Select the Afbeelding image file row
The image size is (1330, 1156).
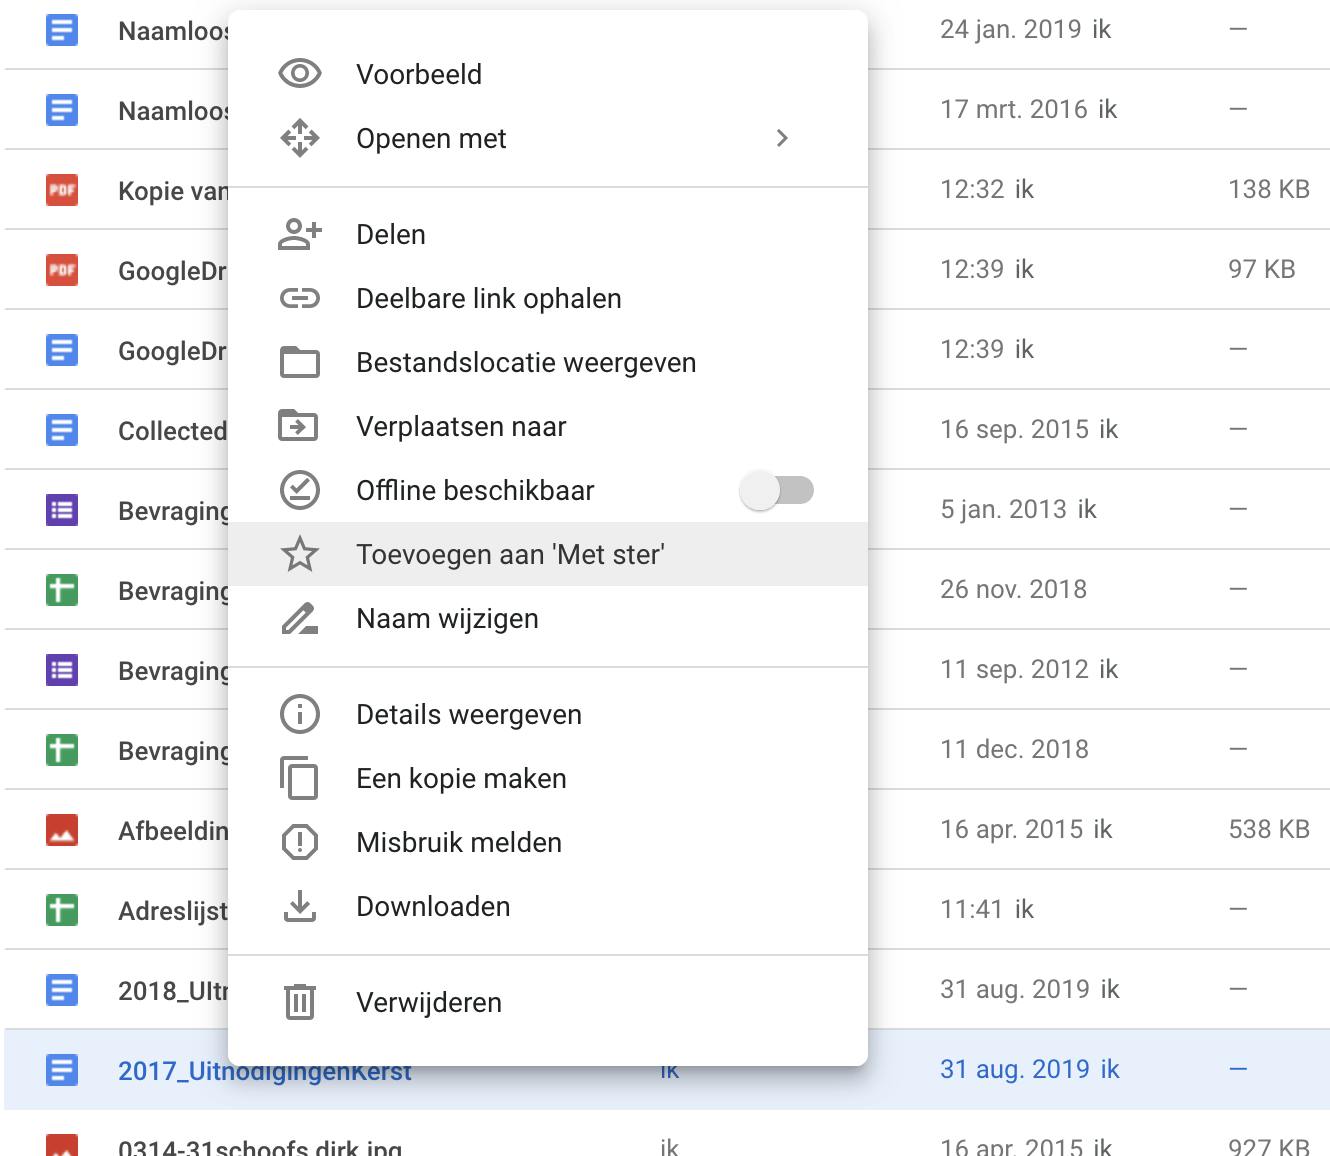click(x=172, y=830)
